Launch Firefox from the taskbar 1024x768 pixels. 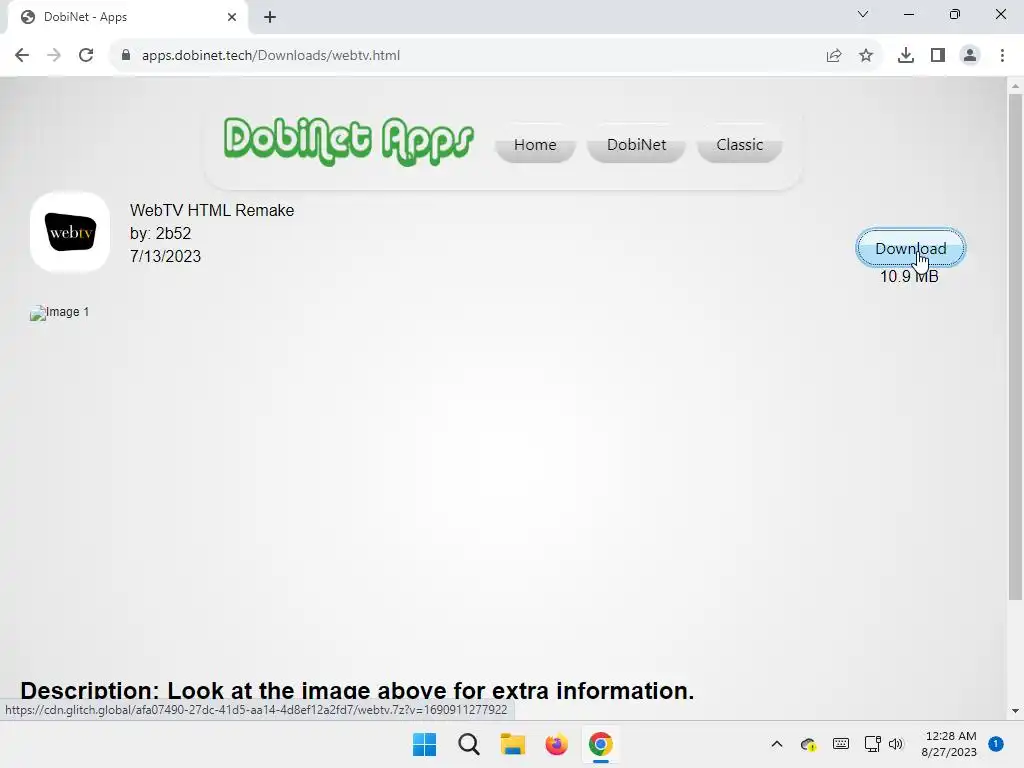coord(556,744)
